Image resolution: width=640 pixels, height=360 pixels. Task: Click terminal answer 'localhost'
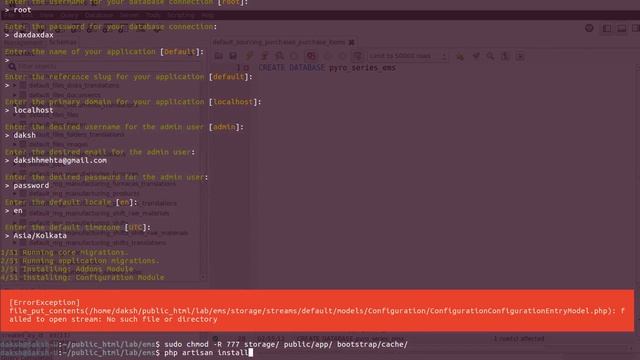pyautogui.click(x=33, y=110)
